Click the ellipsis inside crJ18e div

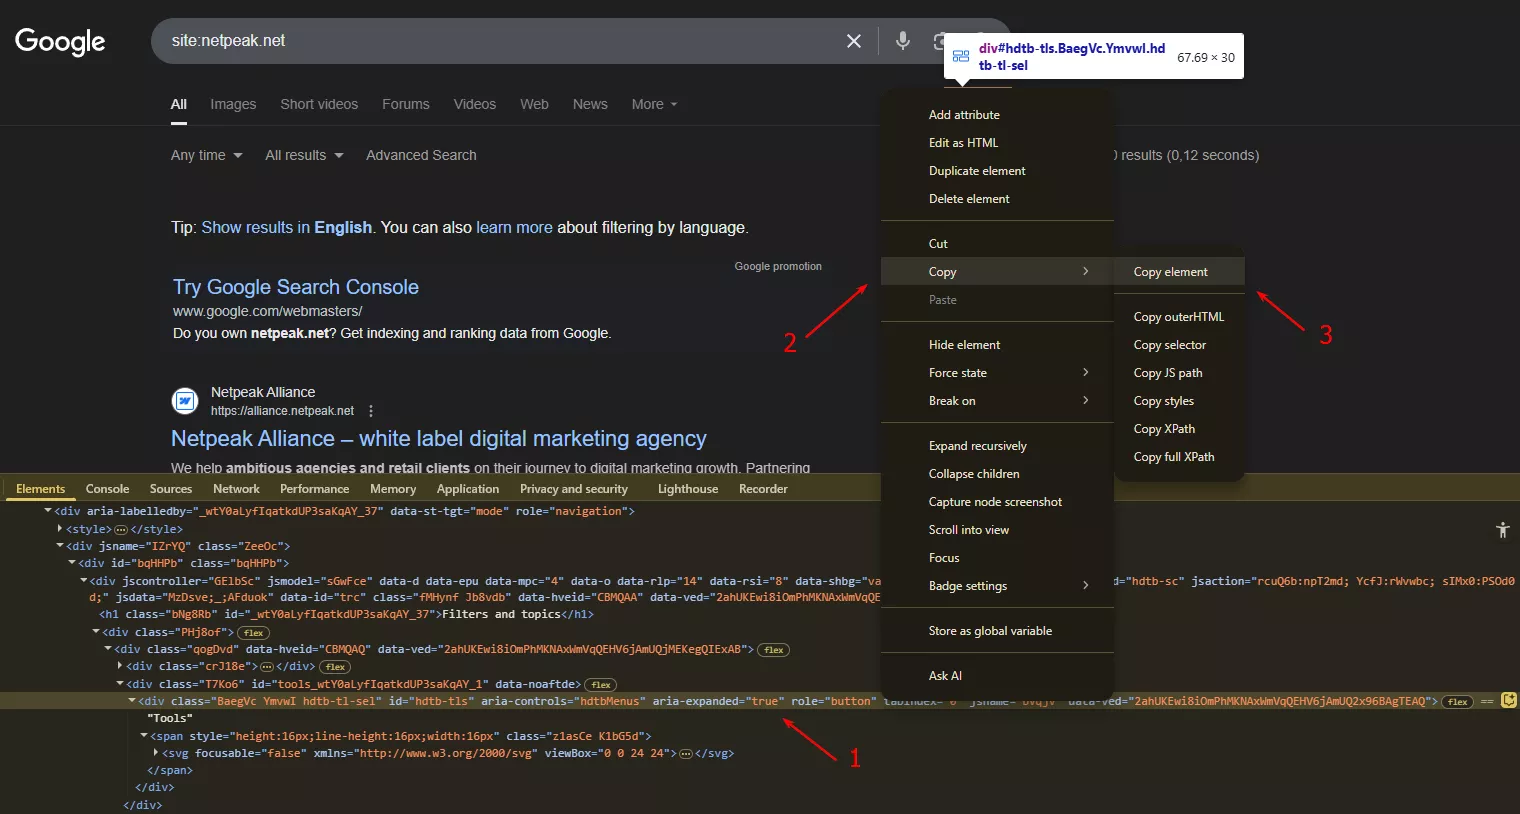point(267,667)
